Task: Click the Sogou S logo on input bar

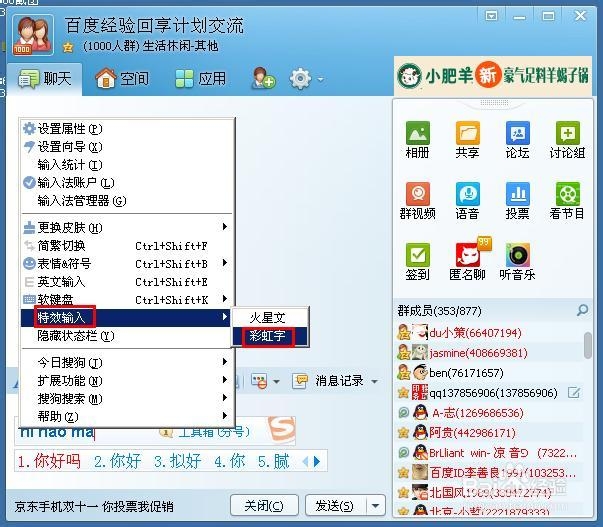Action: pyautogui.click(x=282, y=429)
